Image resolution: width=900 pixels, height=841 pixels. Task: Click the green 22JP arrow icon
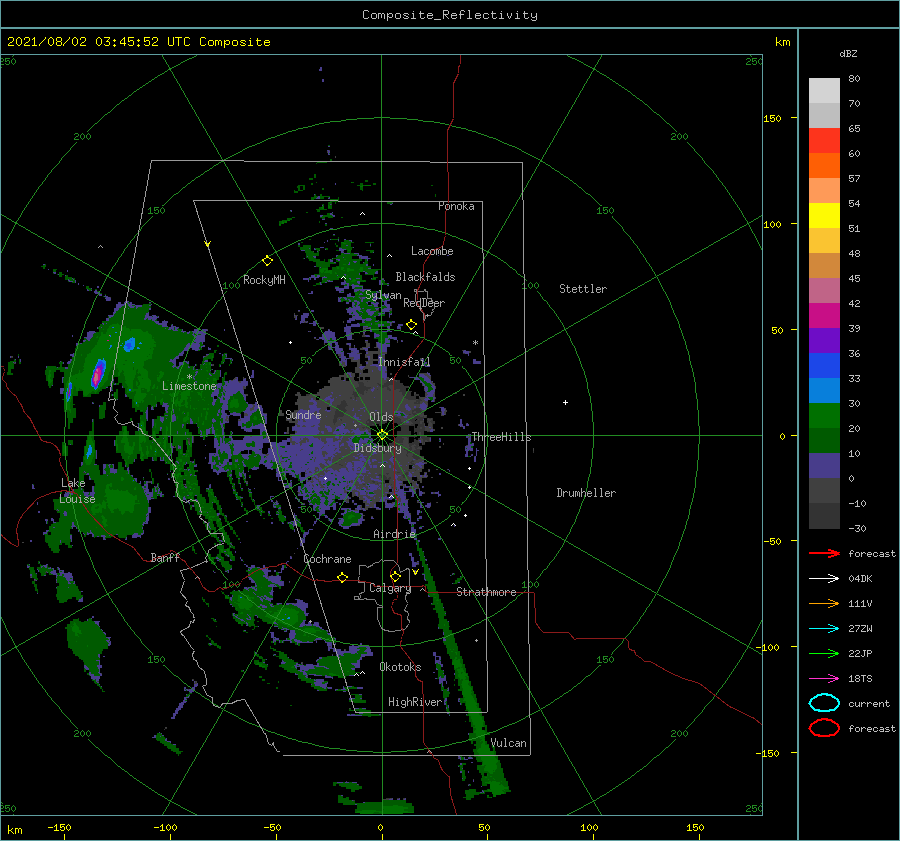pyautogui.click(x=824, y=653)
